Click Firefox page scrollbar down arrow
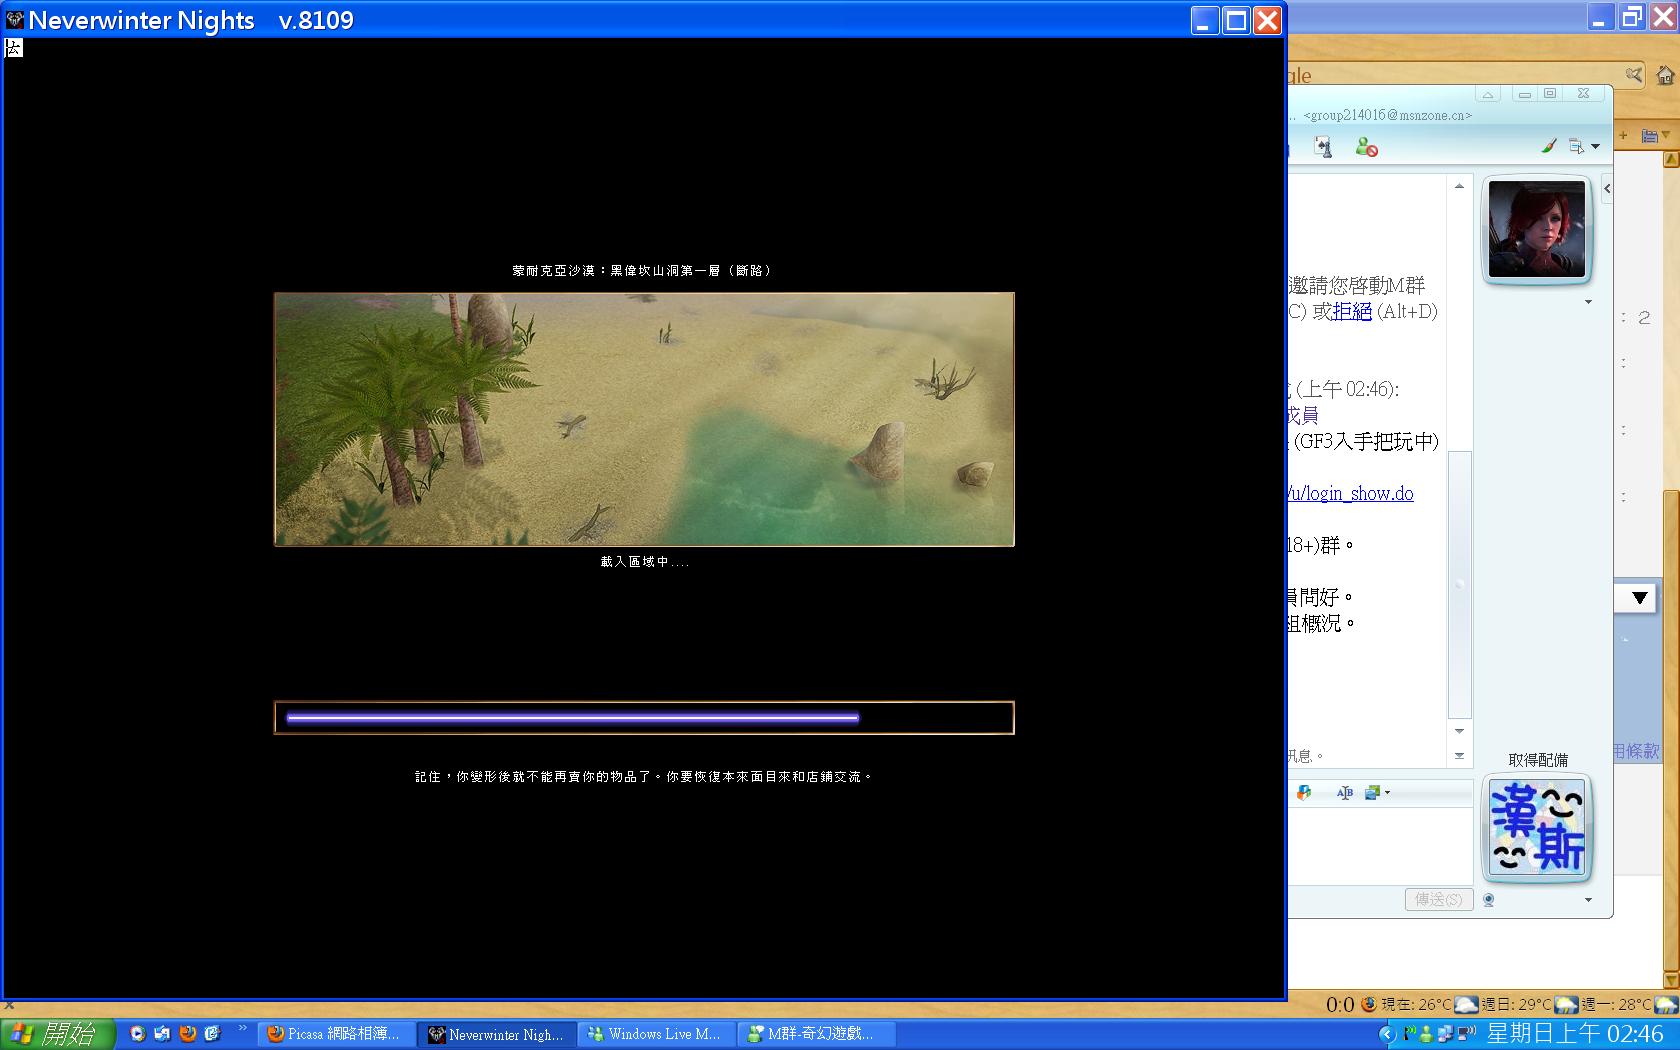This screenshot has height=1050, width=1680. click(1671, 982)
